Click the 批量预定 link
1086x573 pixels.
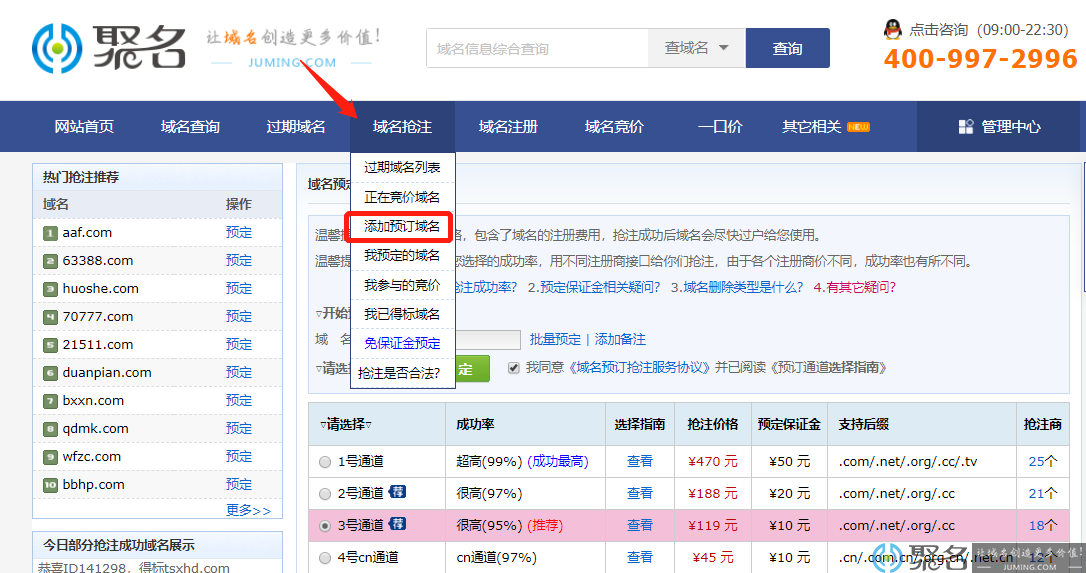pyautogui.click(x=555, y=340)
